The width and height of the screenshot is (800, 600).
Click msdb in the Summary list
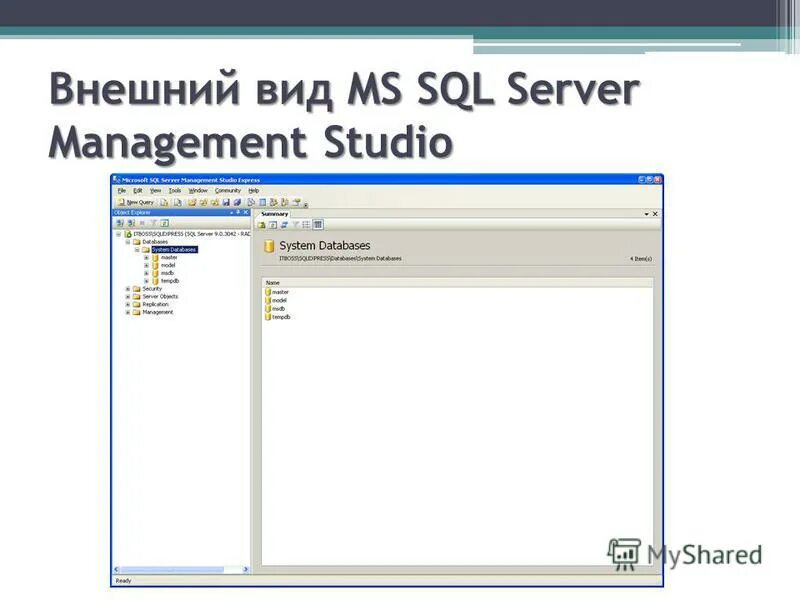tap(276, 309)
